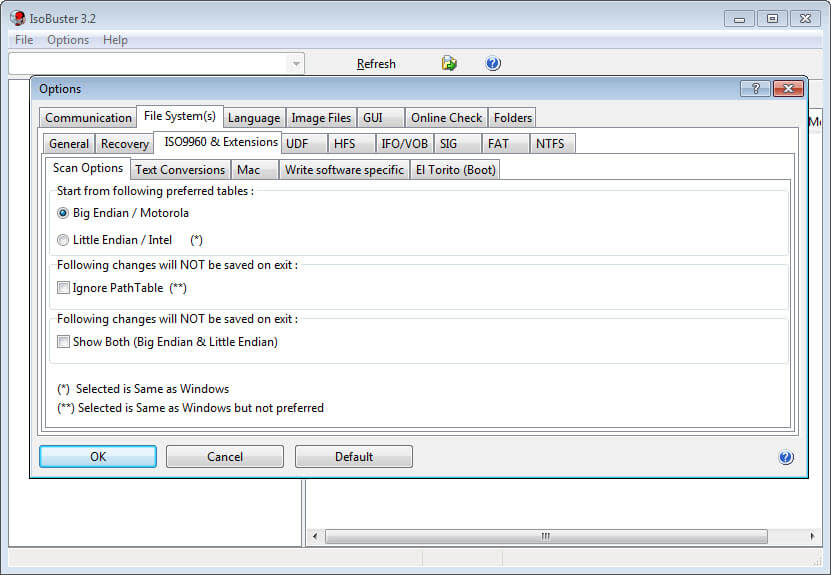This screenshot has height=575, width=831.
Task: Select Big Endian / Motorola radio button
Action: coord(63,213)
